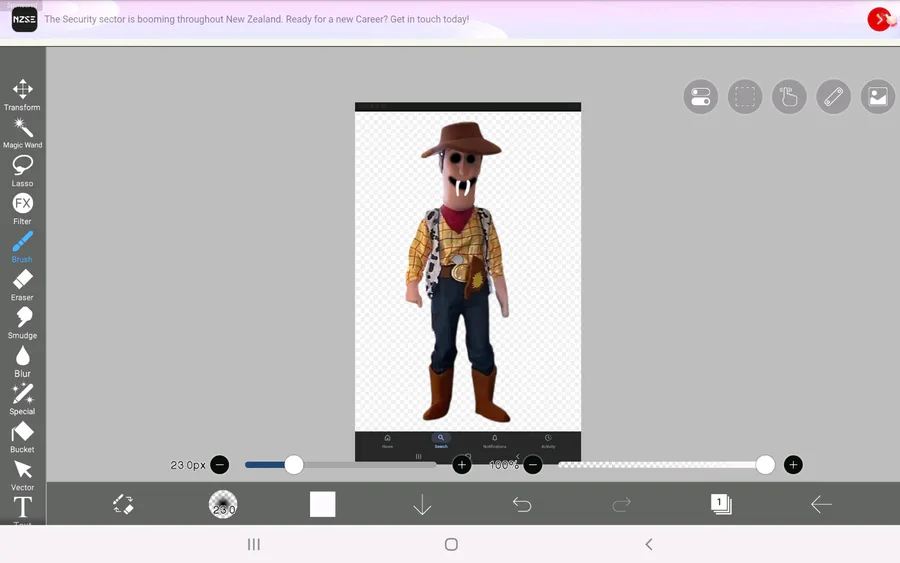The height and width of the screenshot is (563, 900).
Task: Open brush settings with the size 23.0 preview
Action: click(223, 504)
